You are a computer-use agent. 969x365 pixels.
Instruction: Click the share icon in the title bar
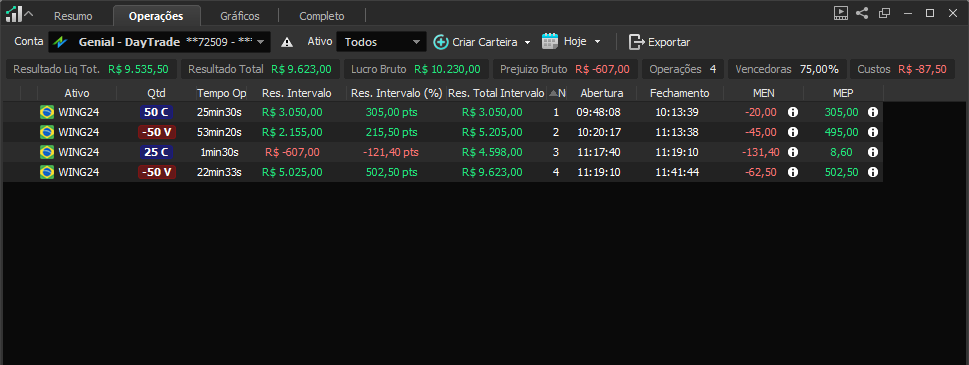coord(861,13)
